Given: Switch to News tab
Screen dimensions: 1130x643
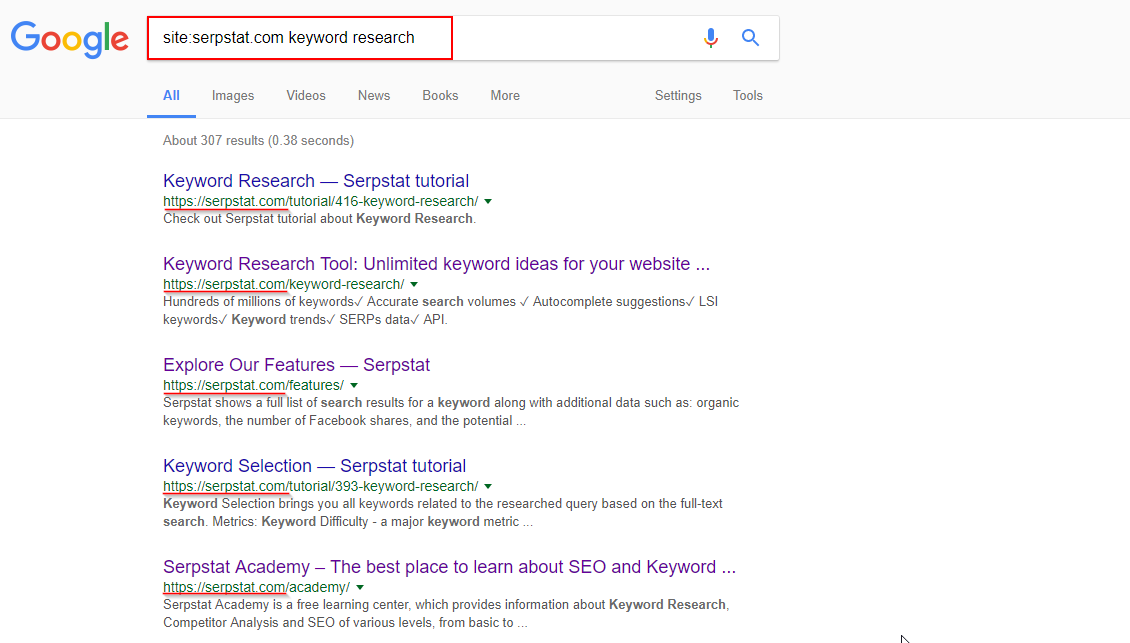Looking at the screenshot, I should click(374, 95).
